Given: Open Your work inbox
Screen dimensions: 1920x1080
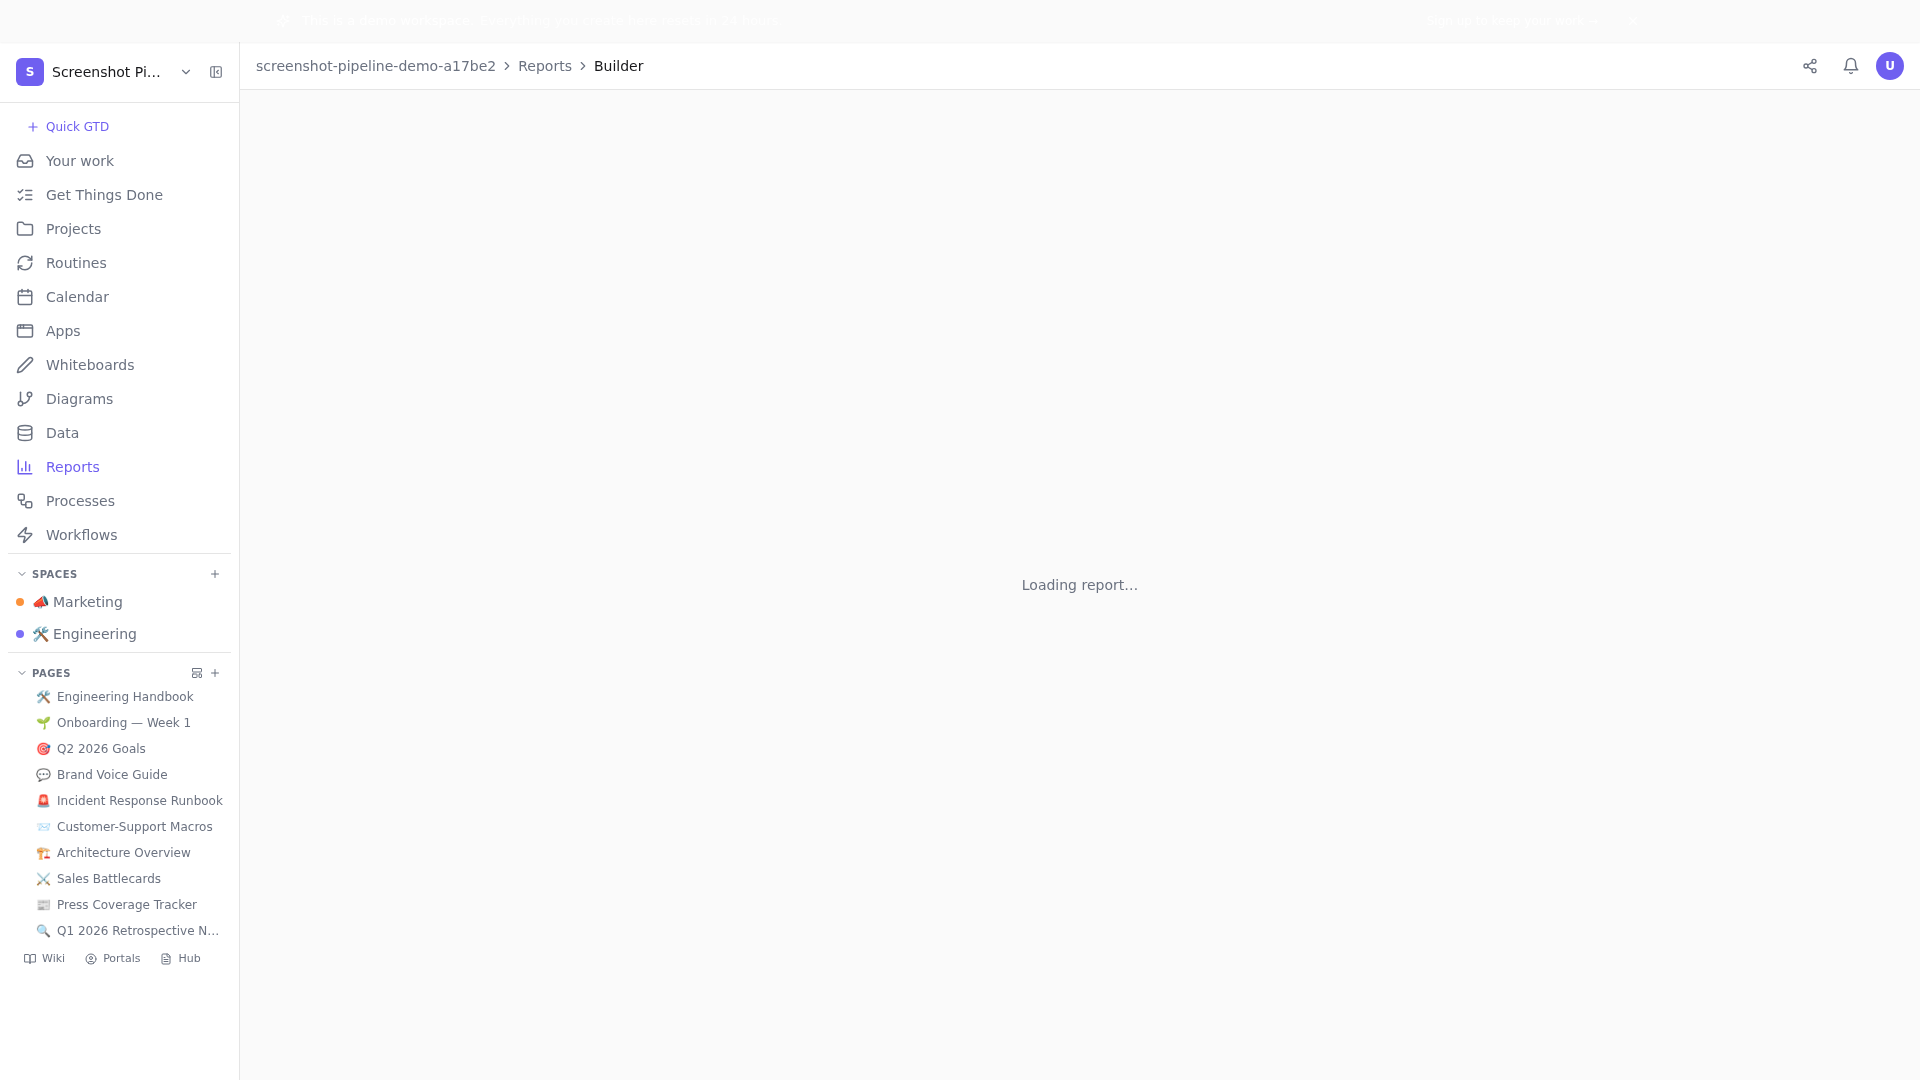Looking at the screenshot, I should (119, 161).
